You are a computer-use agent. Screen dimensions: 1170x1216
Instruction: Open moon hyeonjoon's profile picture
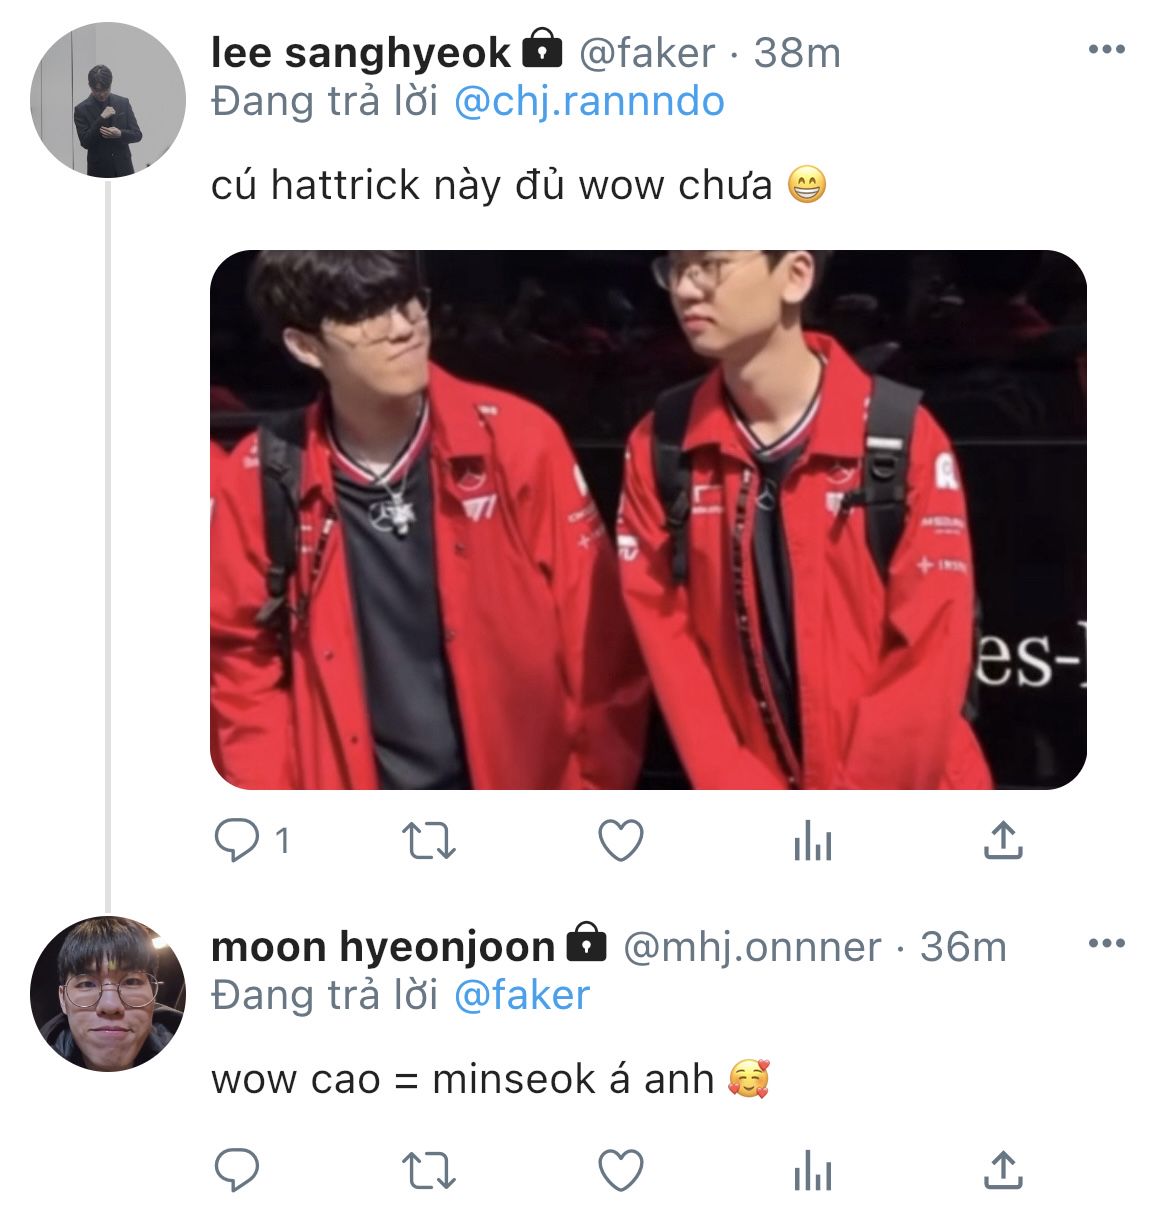pyautogui.click(x=107, y=993)
